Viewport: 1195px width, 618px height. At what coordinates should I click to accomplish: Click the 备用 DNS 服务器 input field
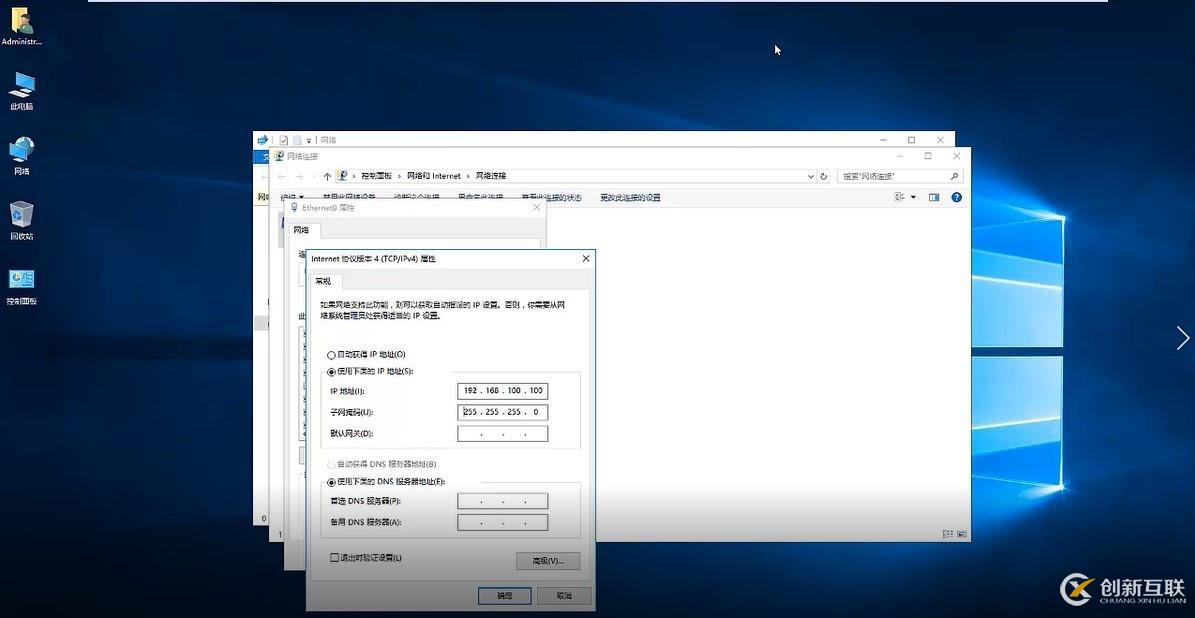pyautogui.click(x=502, y=523)
